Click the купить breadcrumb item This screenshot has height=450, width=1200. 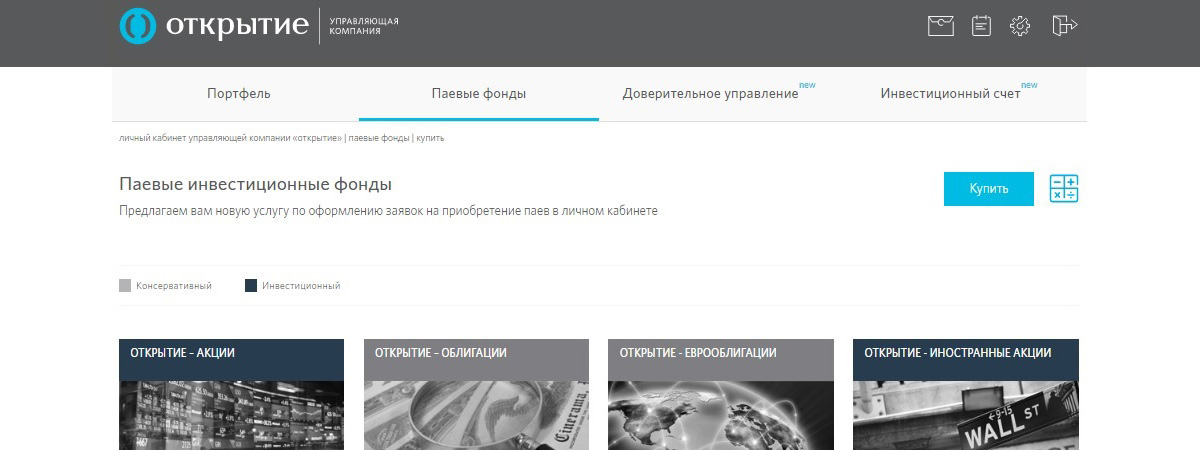pos(430,138)
